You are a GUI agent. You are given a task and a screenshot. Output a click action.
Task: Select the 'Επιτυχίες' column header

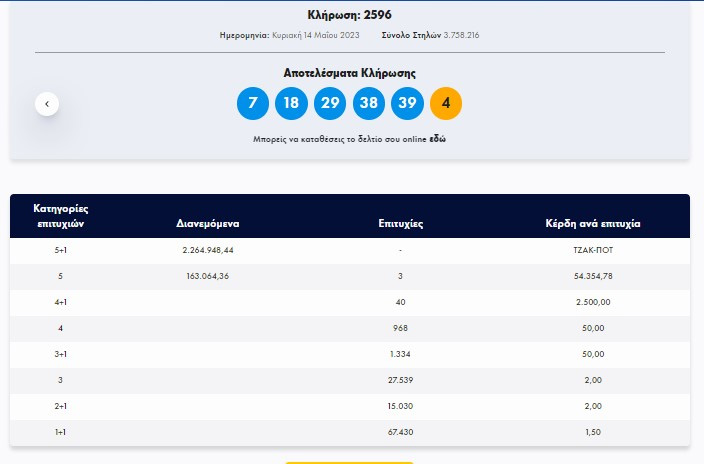point(400,223)
